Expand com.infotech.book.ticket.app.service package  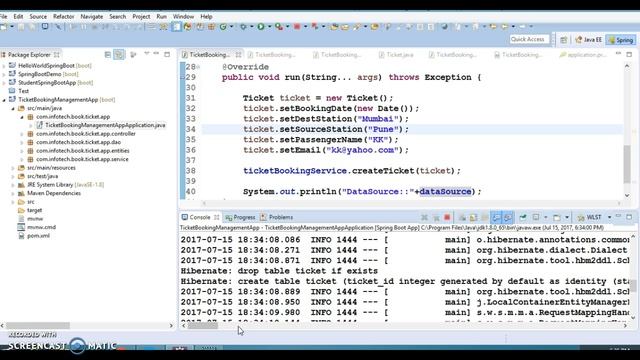[x=22, y=159]
